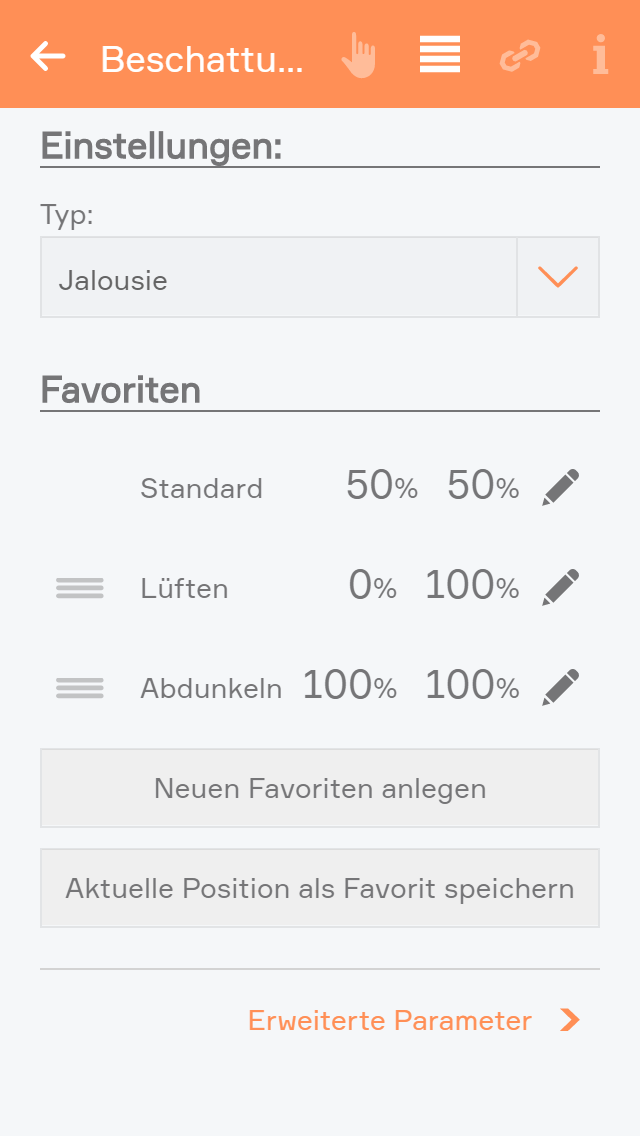640x1136 pixels.
Task: Go back using the arrow icon
Action: (x=48, y=56)
